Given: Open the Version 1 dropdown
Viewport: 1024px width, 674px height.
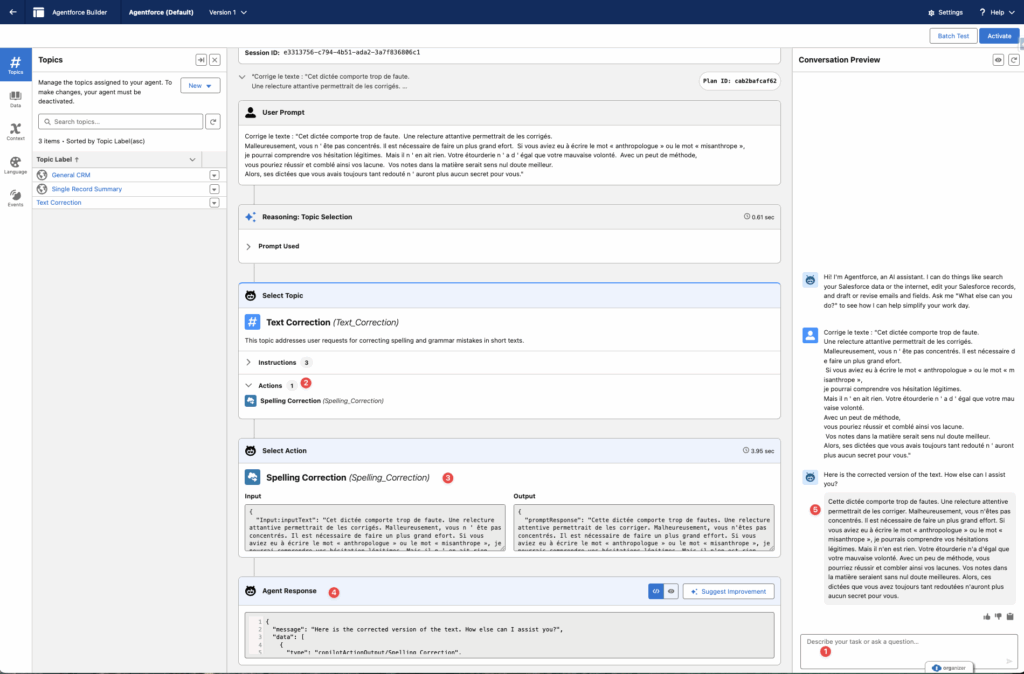Looking at the screenshot, I should click(228, 12).
